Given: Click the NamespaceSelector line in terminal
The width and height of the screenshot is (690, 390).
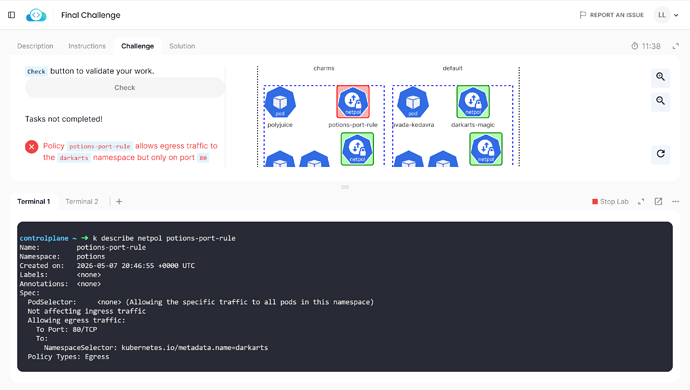Looking at the screenshot, I should point(156,348).
